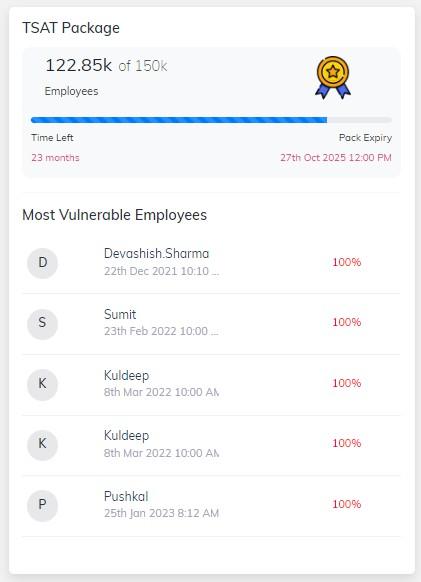Select the P avatar for Pushkal
The width and height of the screenshot is (421, 582).
coord(42,505)
